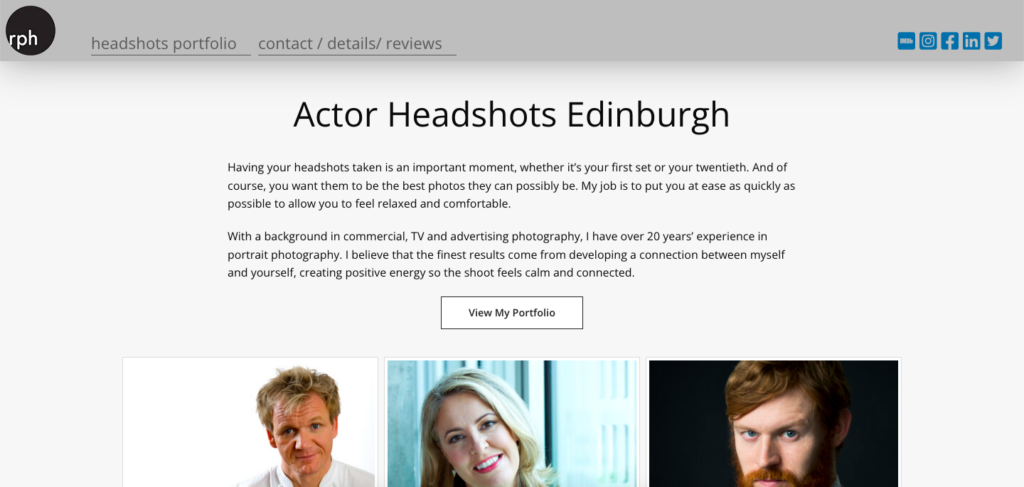The height and width of the screenshot is (487, 1024).
Task: Click the empty grey header bar area
Action: click(673, 31)
